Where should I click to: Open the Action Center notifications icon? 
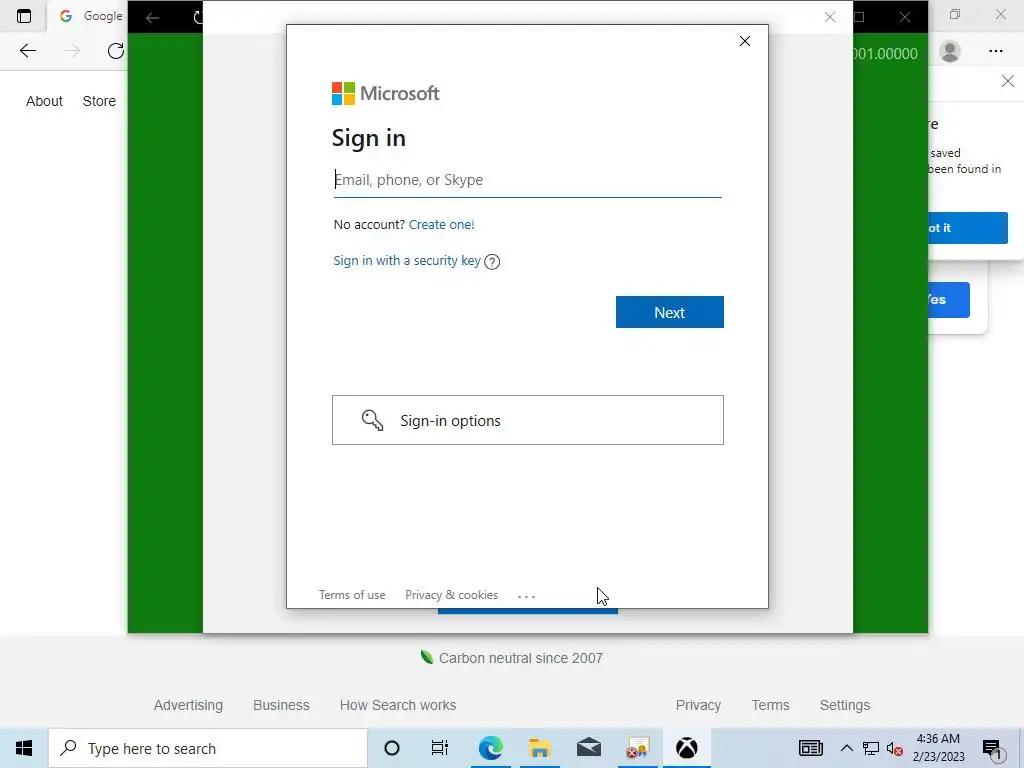pyautogui.click(x=992, y=749)
